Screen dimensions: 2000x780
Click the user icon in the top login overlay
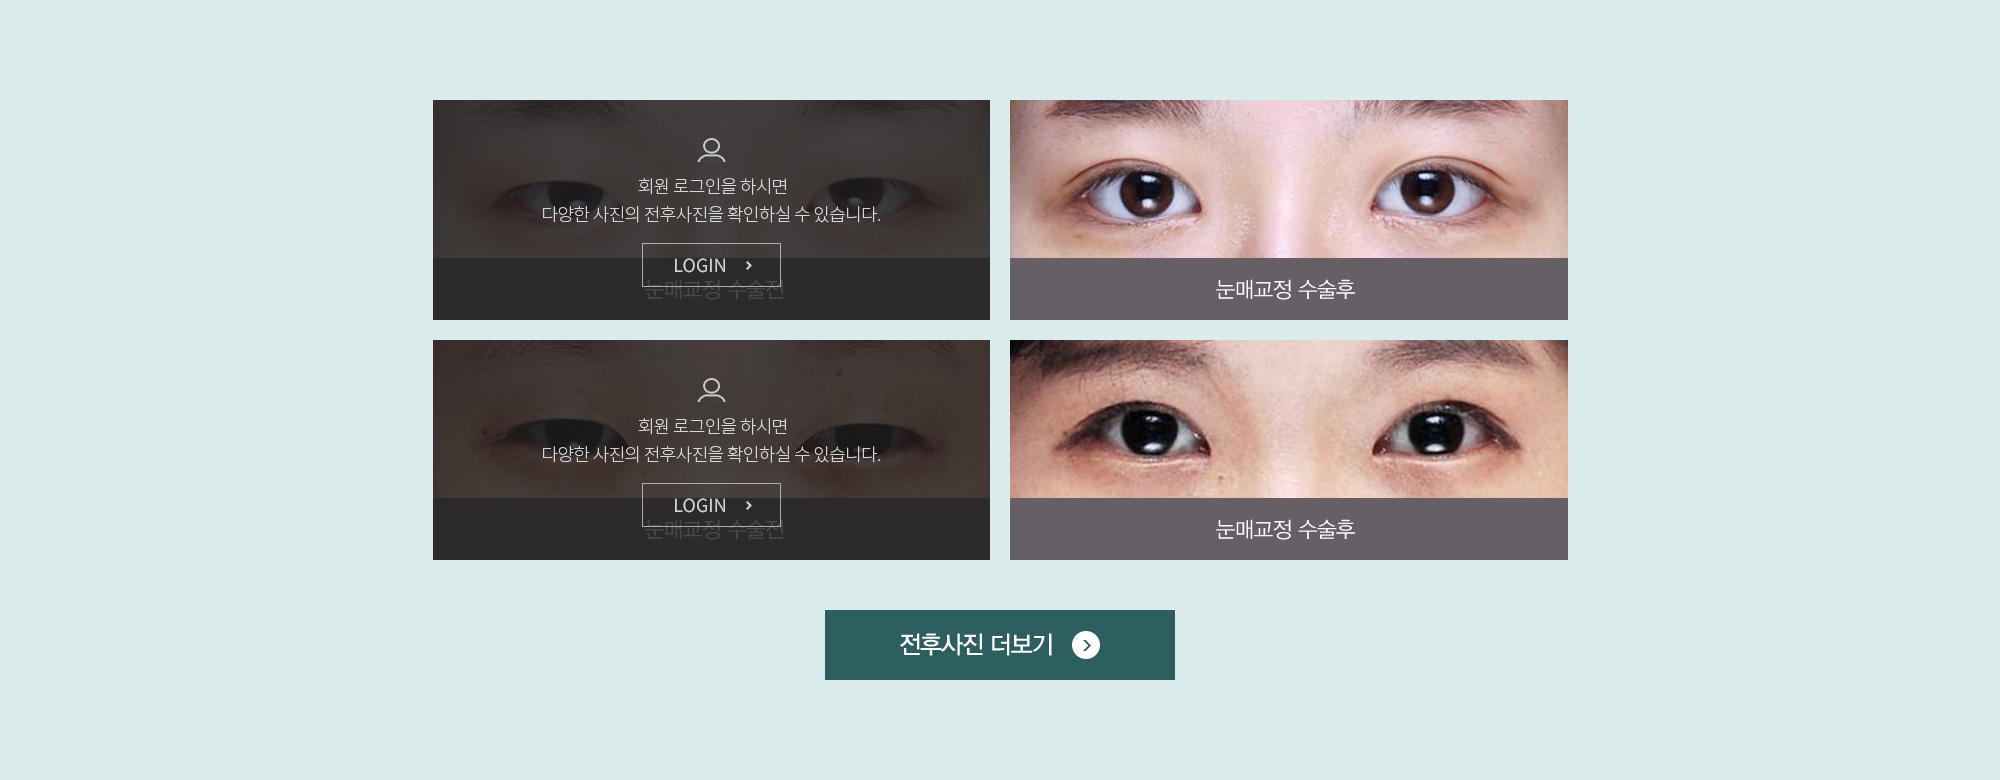[x=711, y=150]
